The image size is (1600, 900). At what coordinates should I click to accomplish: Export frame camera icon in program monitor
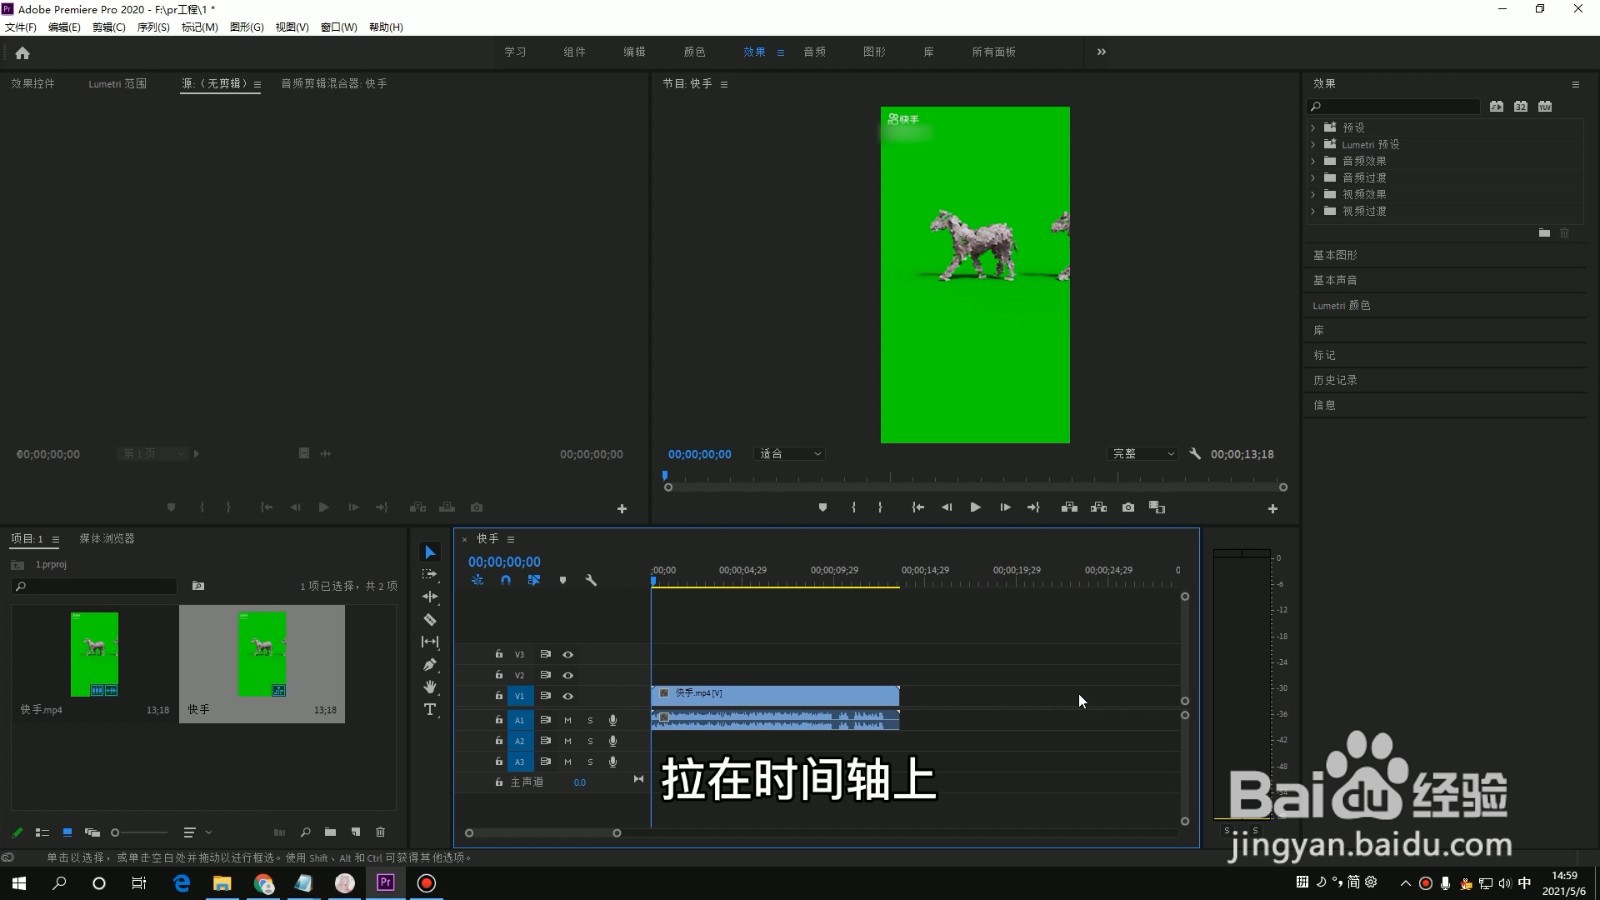pyautogui.click(x=1128, y=508)
